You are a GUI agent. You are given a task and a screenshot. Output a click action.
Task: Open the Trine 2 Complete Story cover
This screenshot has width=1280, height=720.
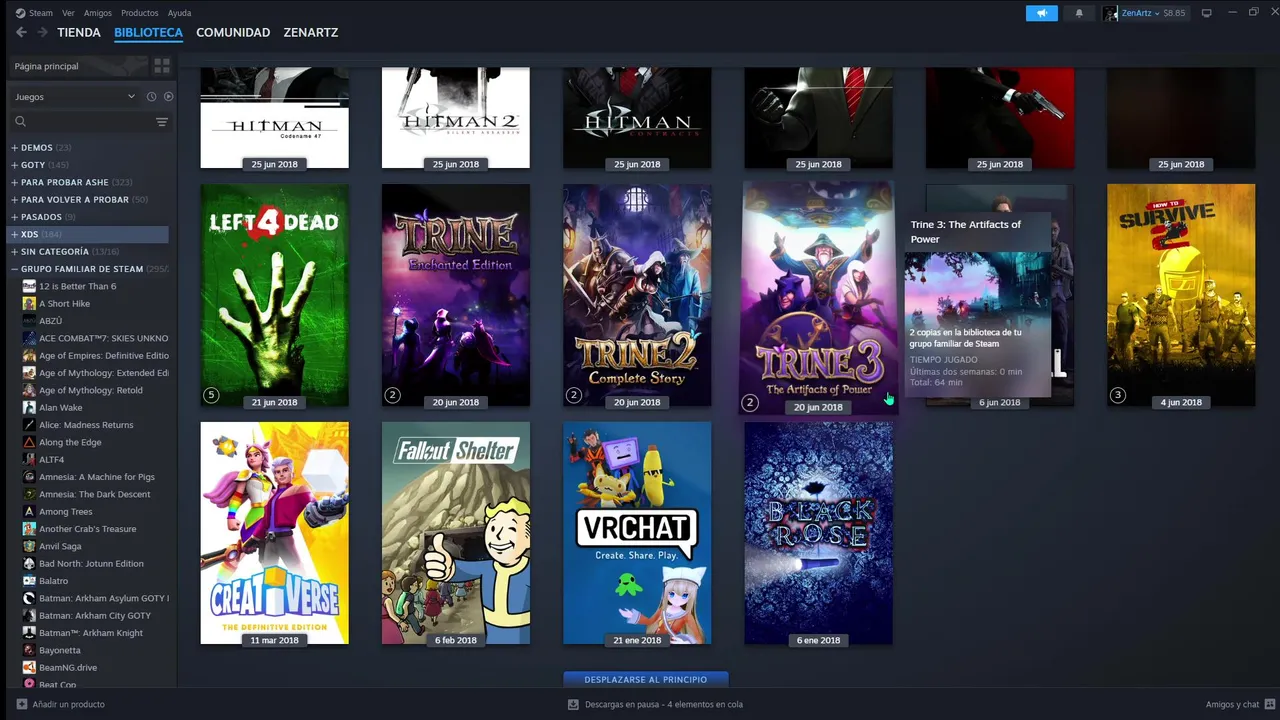[x=637, y=295]
